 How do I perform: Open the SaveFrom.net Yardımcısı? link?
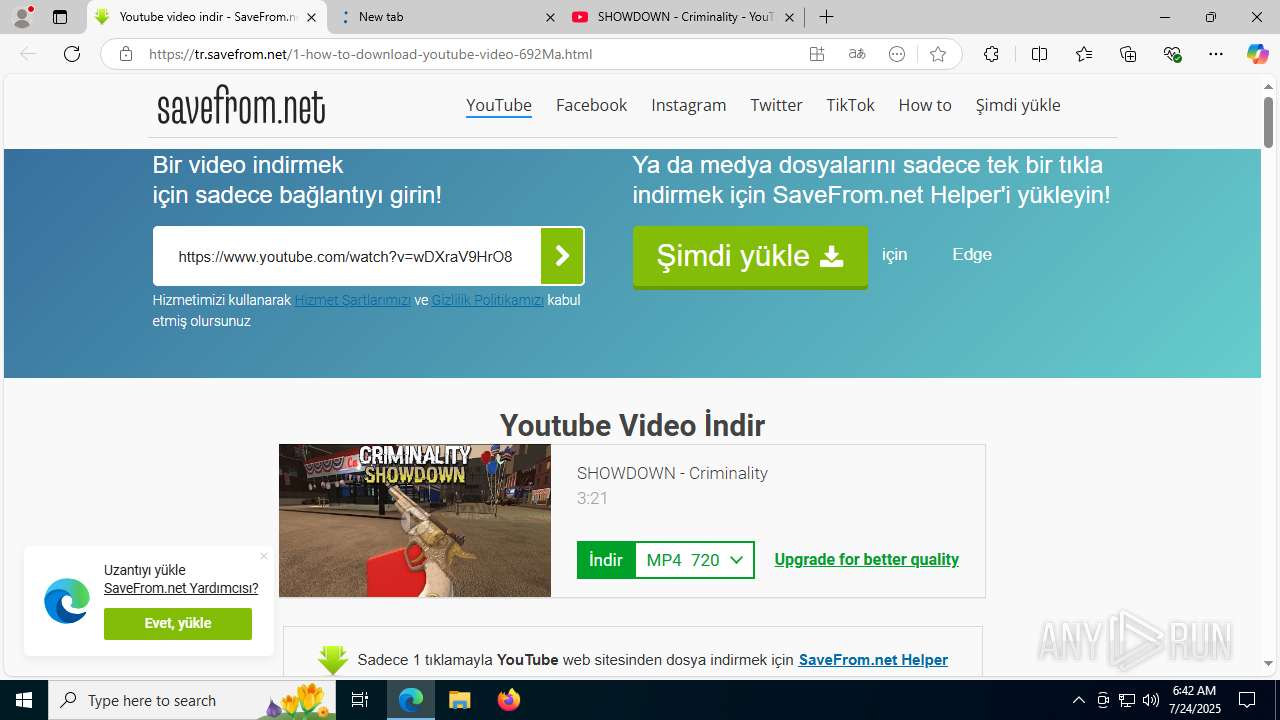pos(181,588)
